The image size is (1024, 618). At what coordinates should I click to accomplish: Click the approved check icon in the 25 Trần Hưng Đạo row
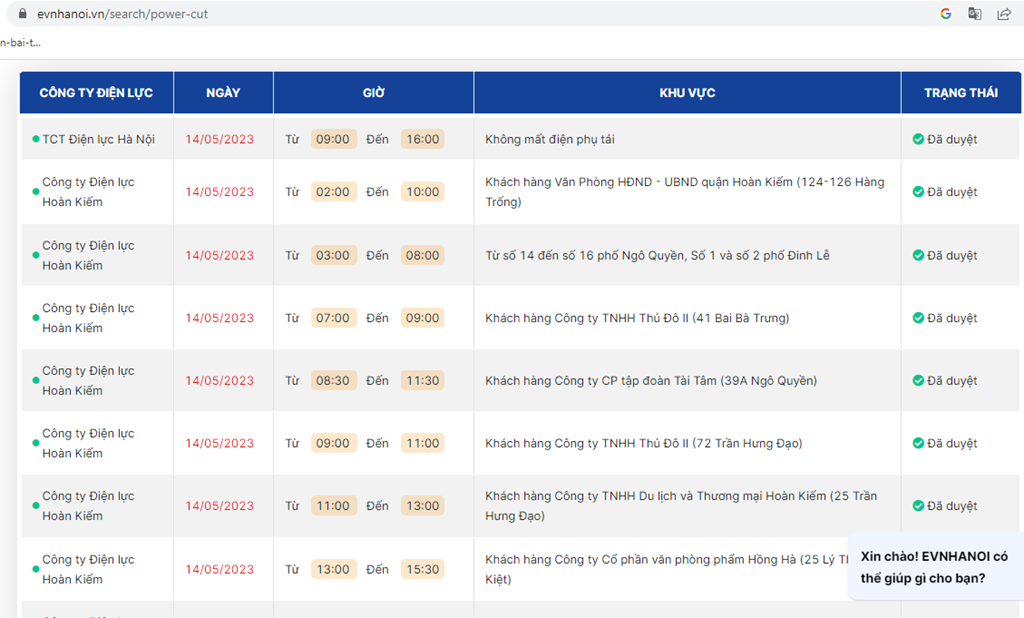pyautogui.click(x=918, y=506)
